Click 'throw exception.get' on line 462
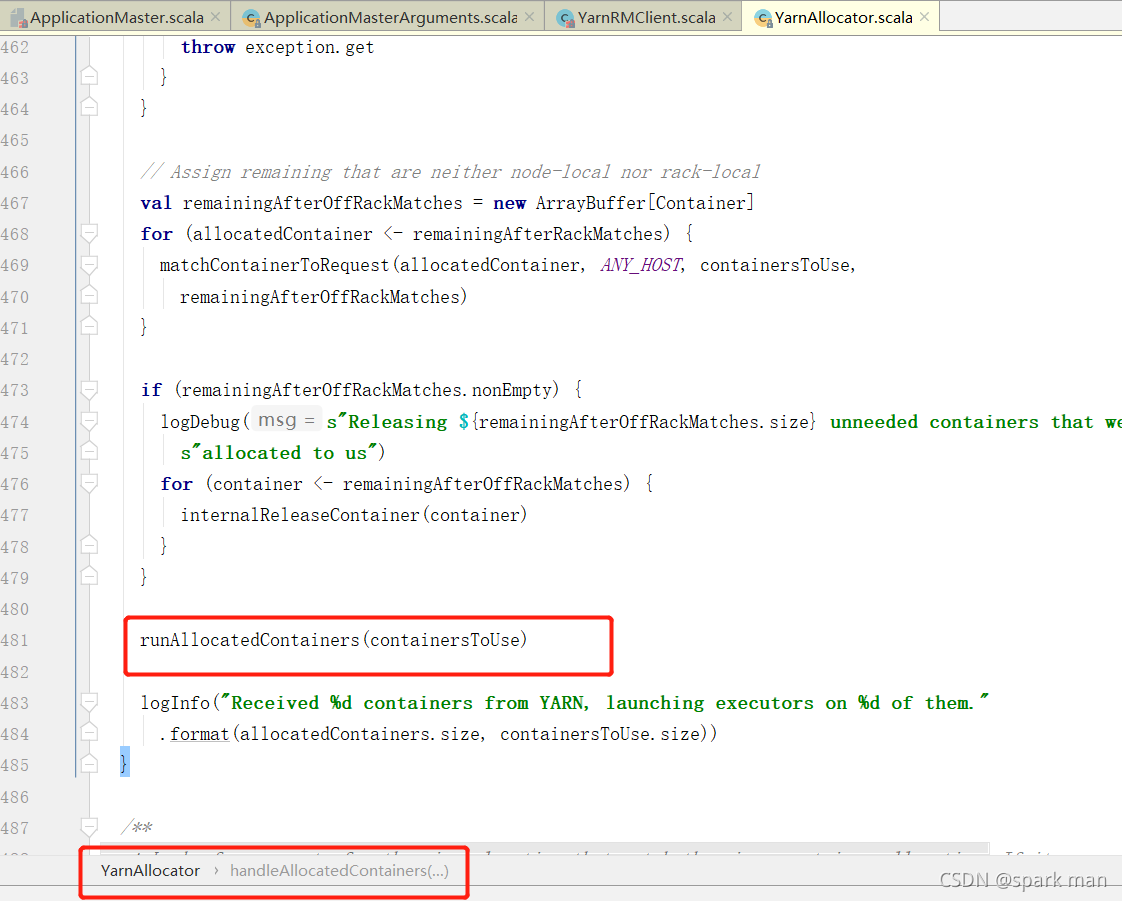This screenshot has height=901, width=1122. coord(278,47)
